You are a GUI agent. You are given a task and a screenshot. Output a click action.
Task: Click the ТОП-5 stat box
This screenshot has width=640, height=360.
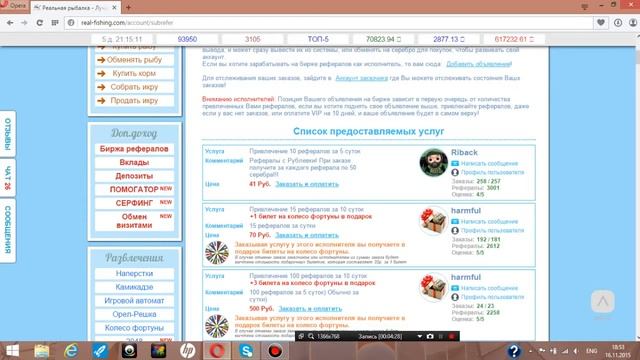pyautogui.click(x=318, y=39)
